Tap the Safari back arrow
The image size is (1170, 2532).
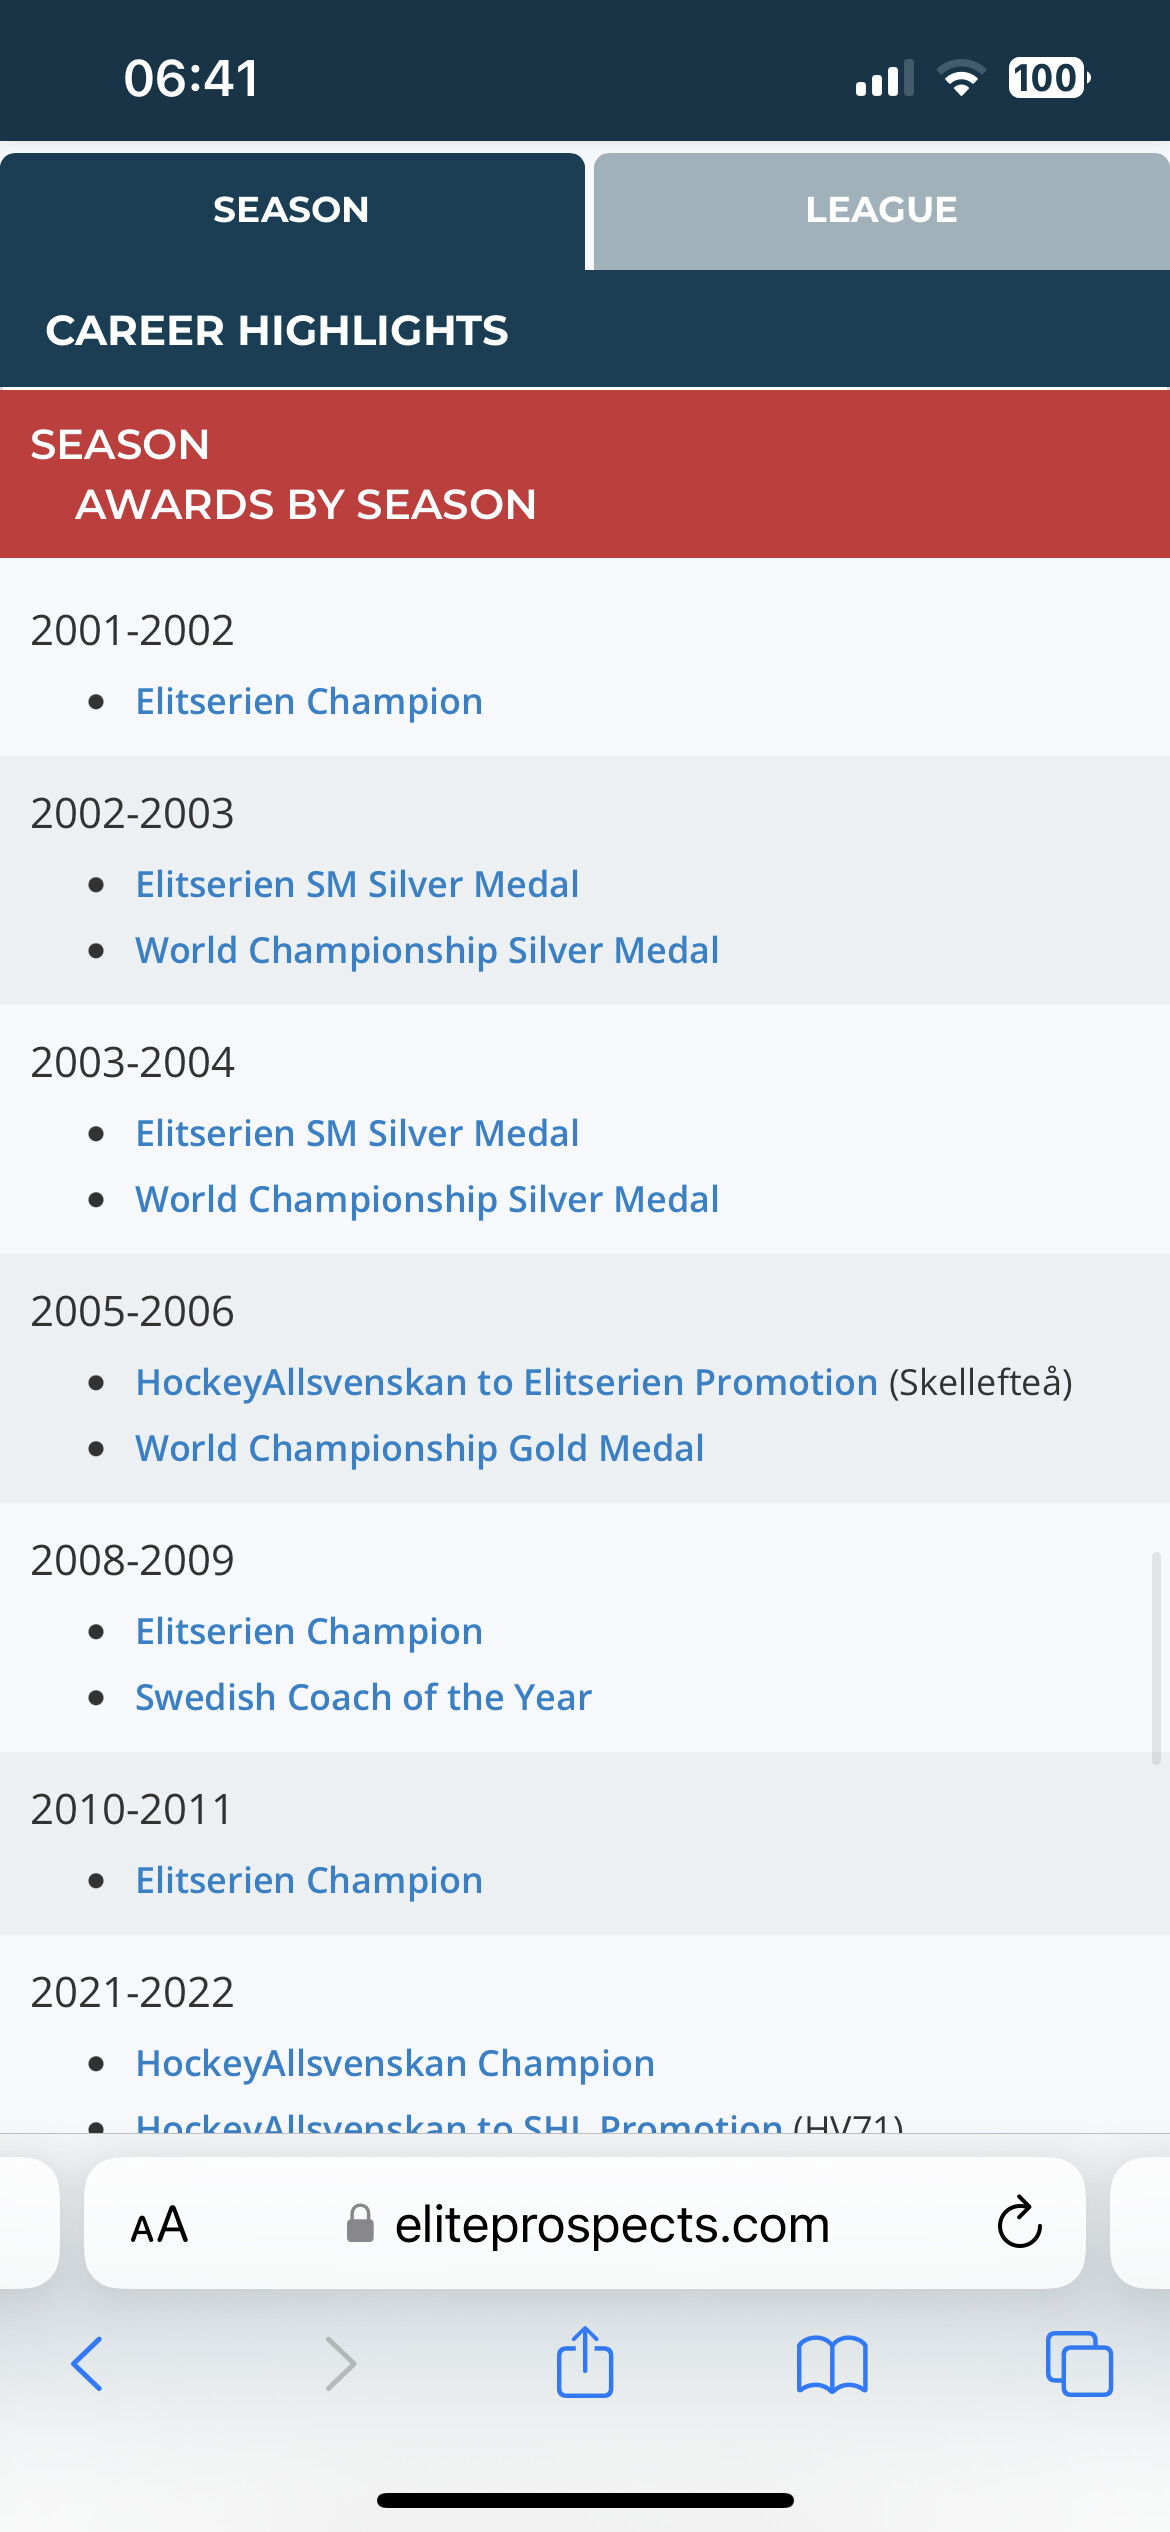pyautogui.click(x=87, y=2364)
